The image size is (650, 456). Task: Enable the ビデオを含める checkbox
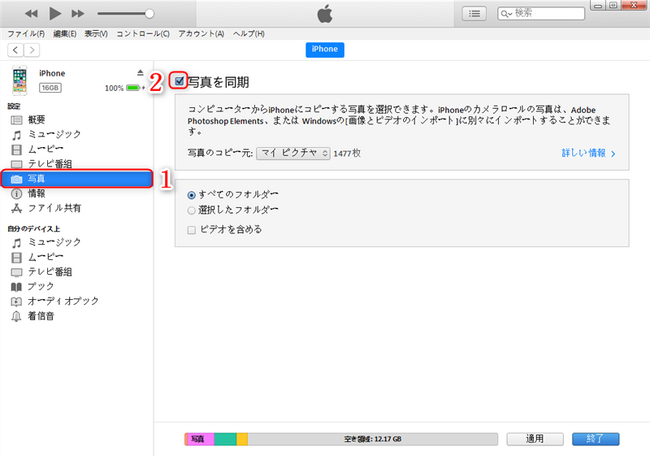pos(191,230)
